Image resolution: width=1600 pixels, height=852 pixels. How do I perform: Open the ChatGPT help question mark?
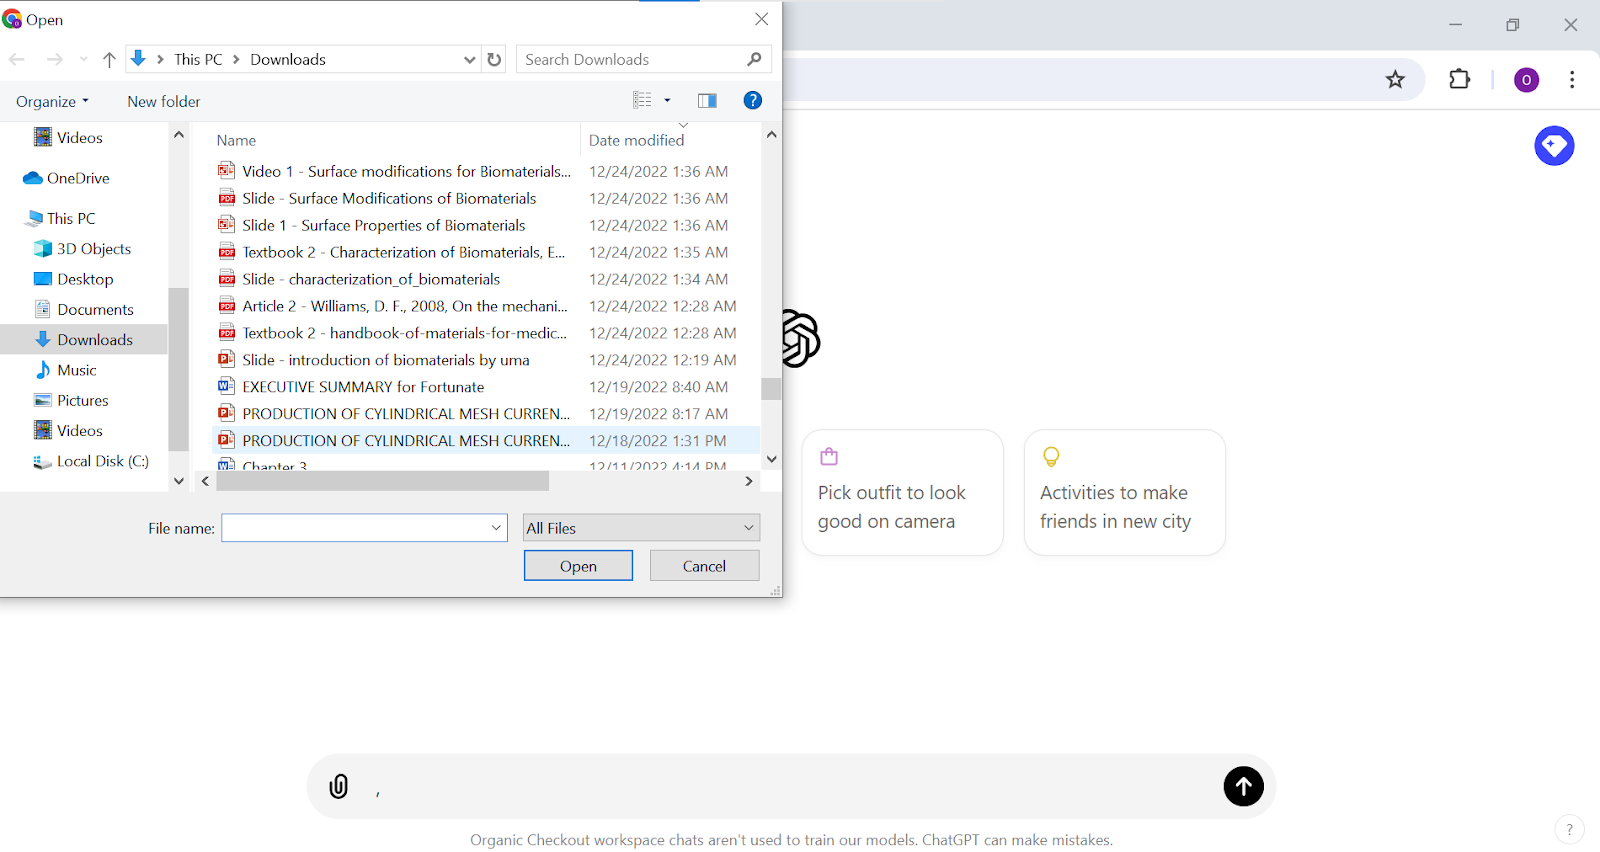(1569, 829)
